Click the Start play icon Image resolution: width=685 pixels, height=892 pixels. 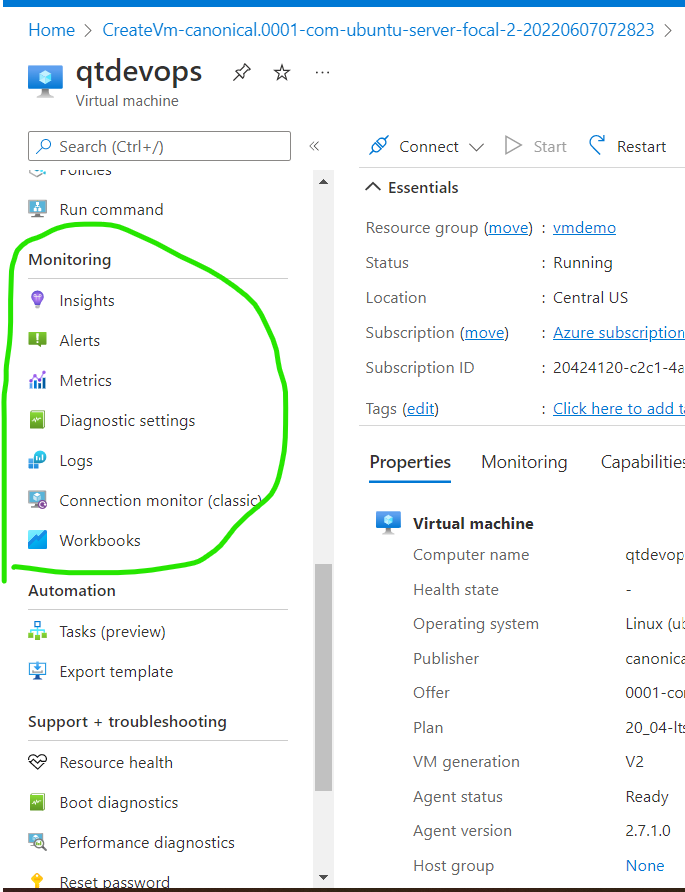pyautogui.click(x=513, y=146)
